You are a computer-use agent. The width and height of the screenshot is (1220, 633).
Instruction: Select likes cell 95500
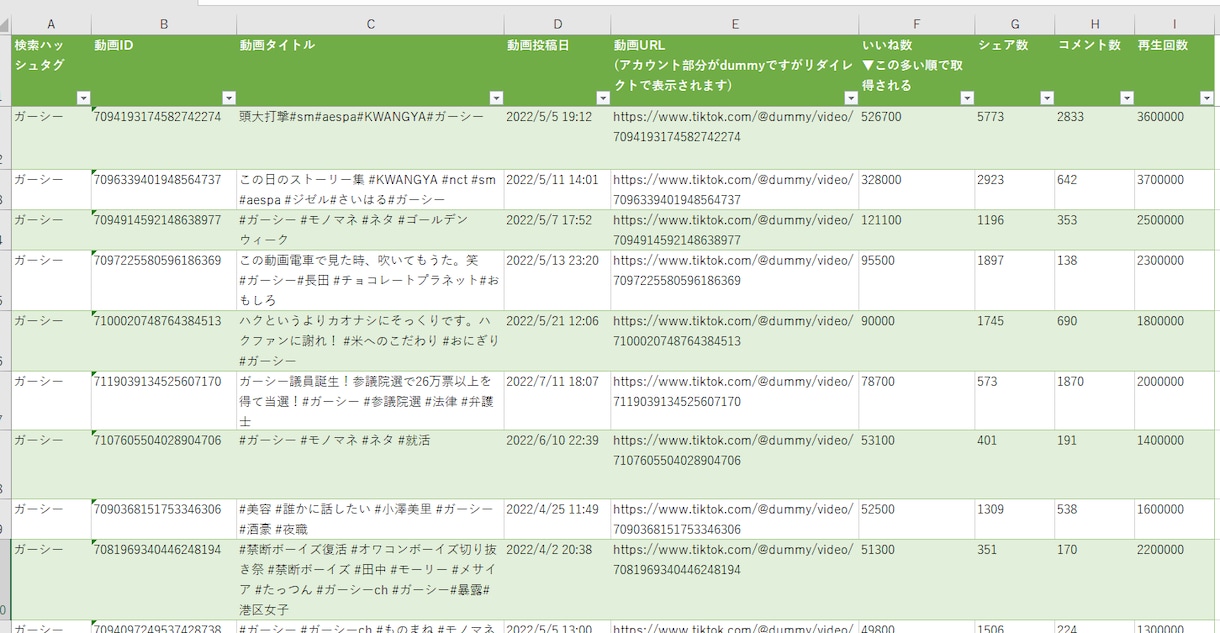[x=917, y=280]
